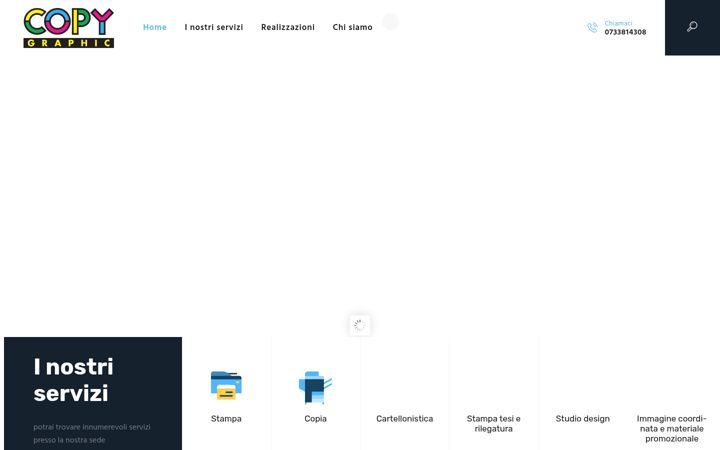Screen dimensions: 720x450
Task: Open the I nostri servizi menu
Action: (x=214, y=27)
